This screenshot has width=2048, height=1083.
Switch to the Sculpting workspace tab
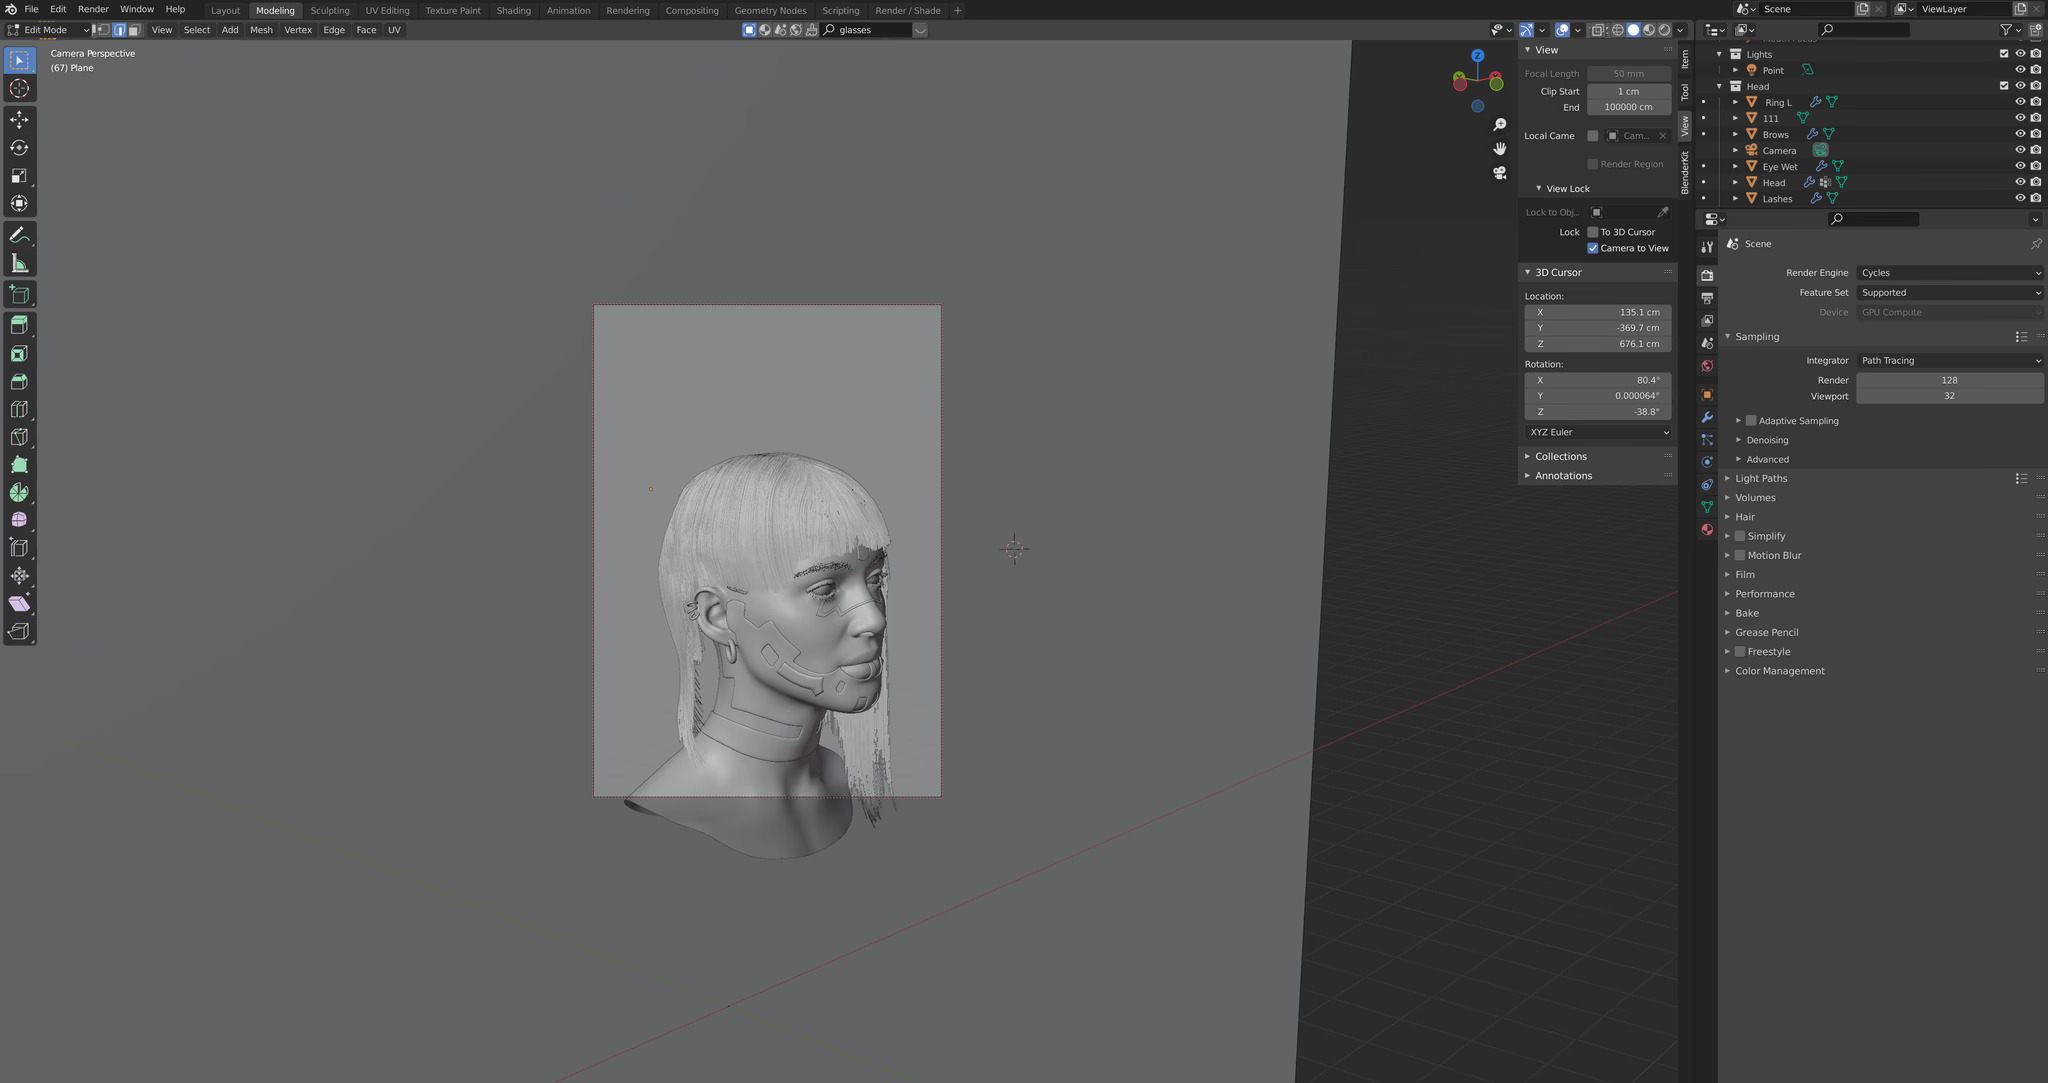point(330,10)
